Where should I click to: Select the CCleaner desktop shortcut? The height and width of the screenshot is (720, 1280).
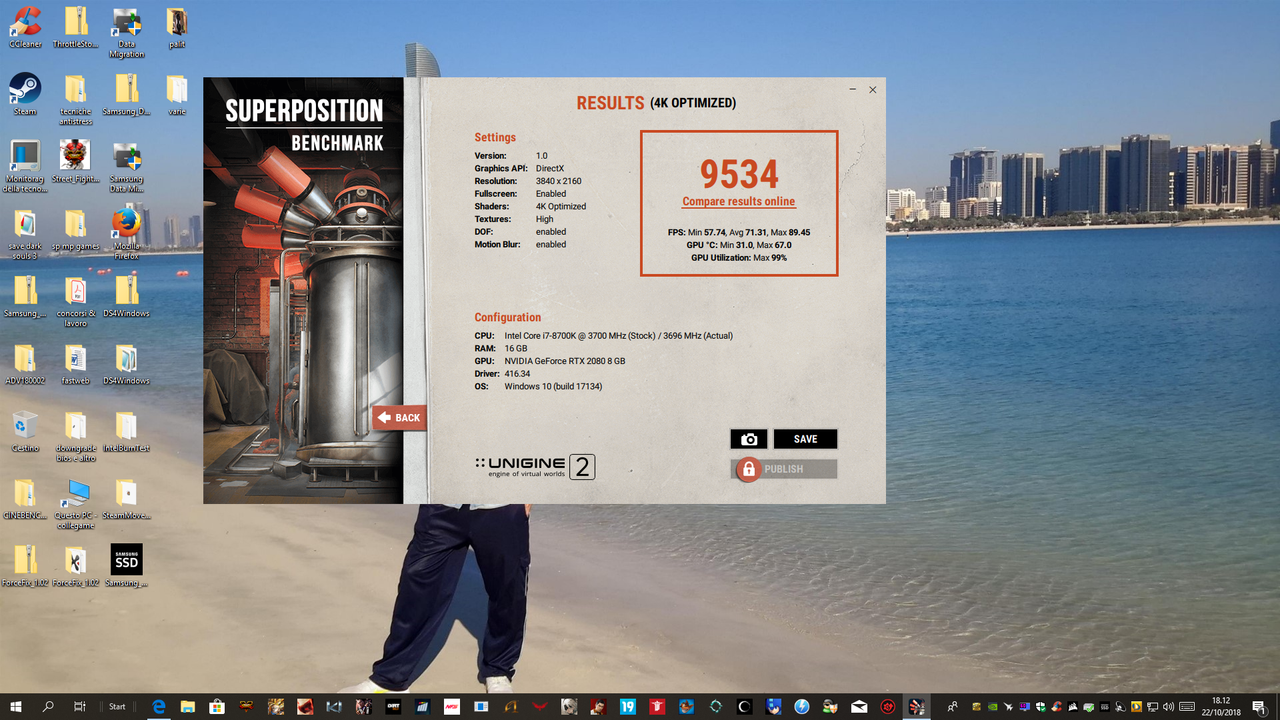click(x=25, y=27)
